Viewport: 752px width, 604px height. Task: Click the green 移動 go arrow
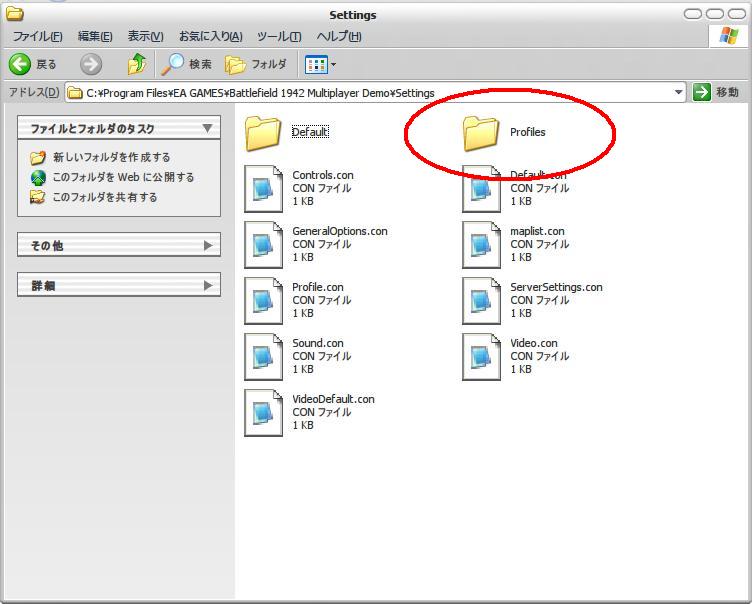(702, 92)
